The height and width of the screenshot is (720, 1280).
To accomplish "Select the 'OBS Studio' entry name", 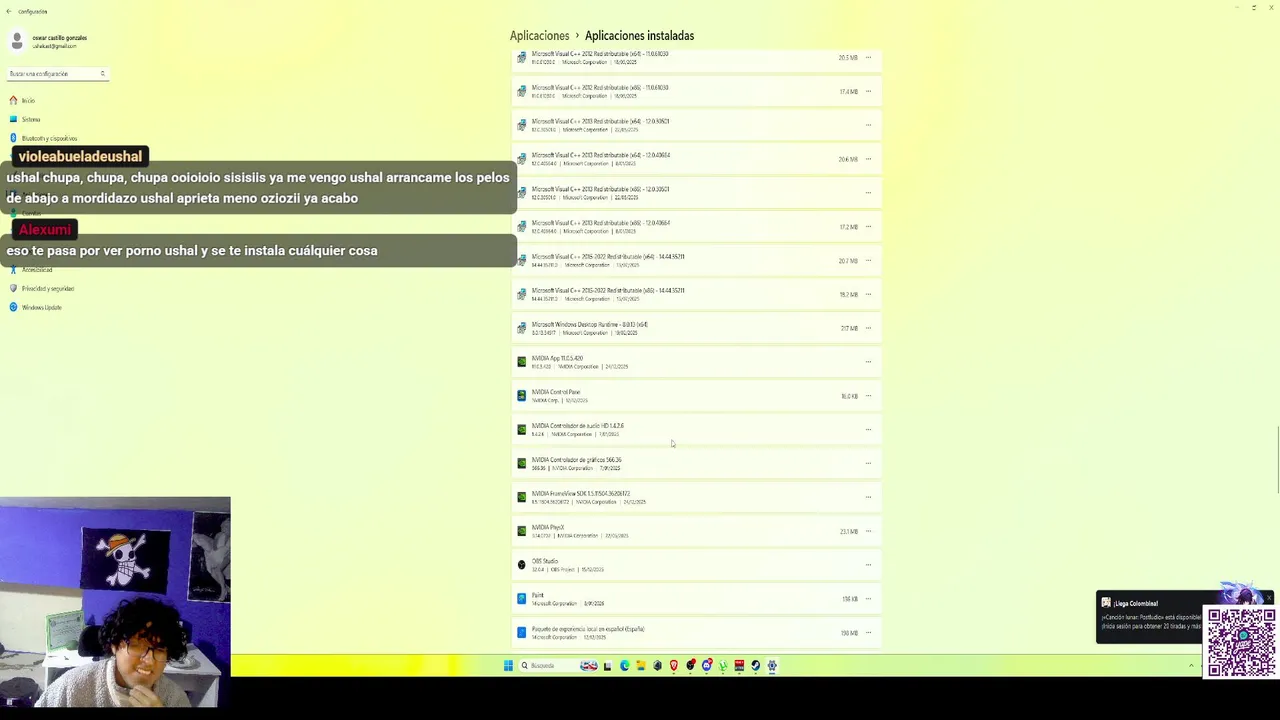I will (x=545, y=561).
